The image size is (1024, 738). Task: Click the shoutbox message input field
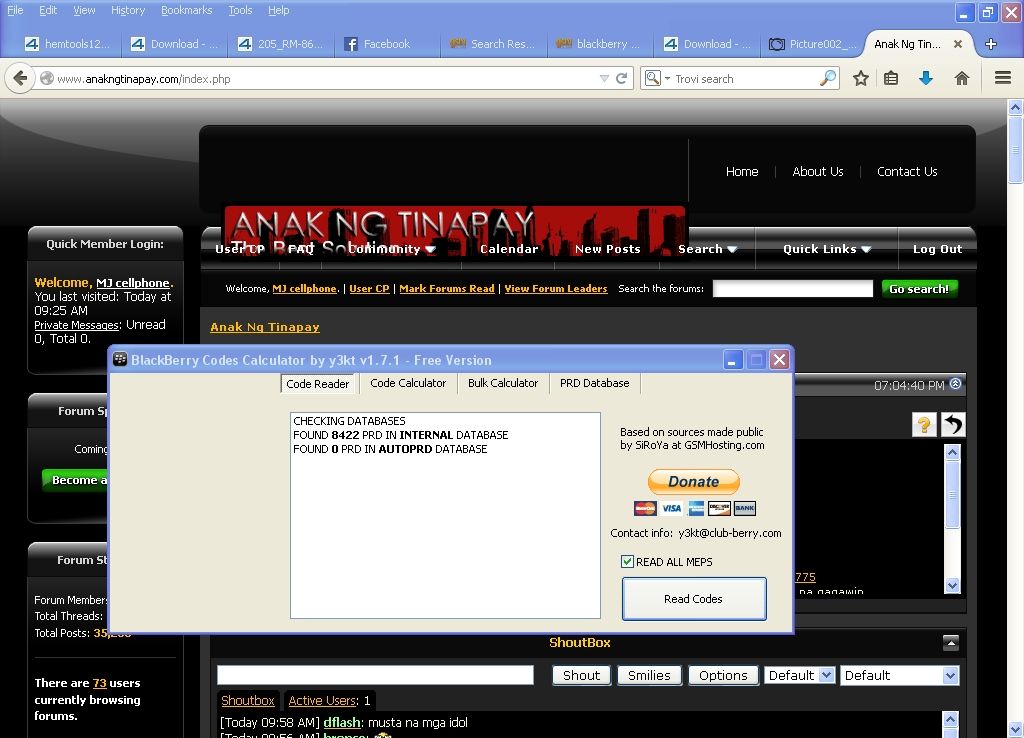pyautogui.click(x=375, y=675)
